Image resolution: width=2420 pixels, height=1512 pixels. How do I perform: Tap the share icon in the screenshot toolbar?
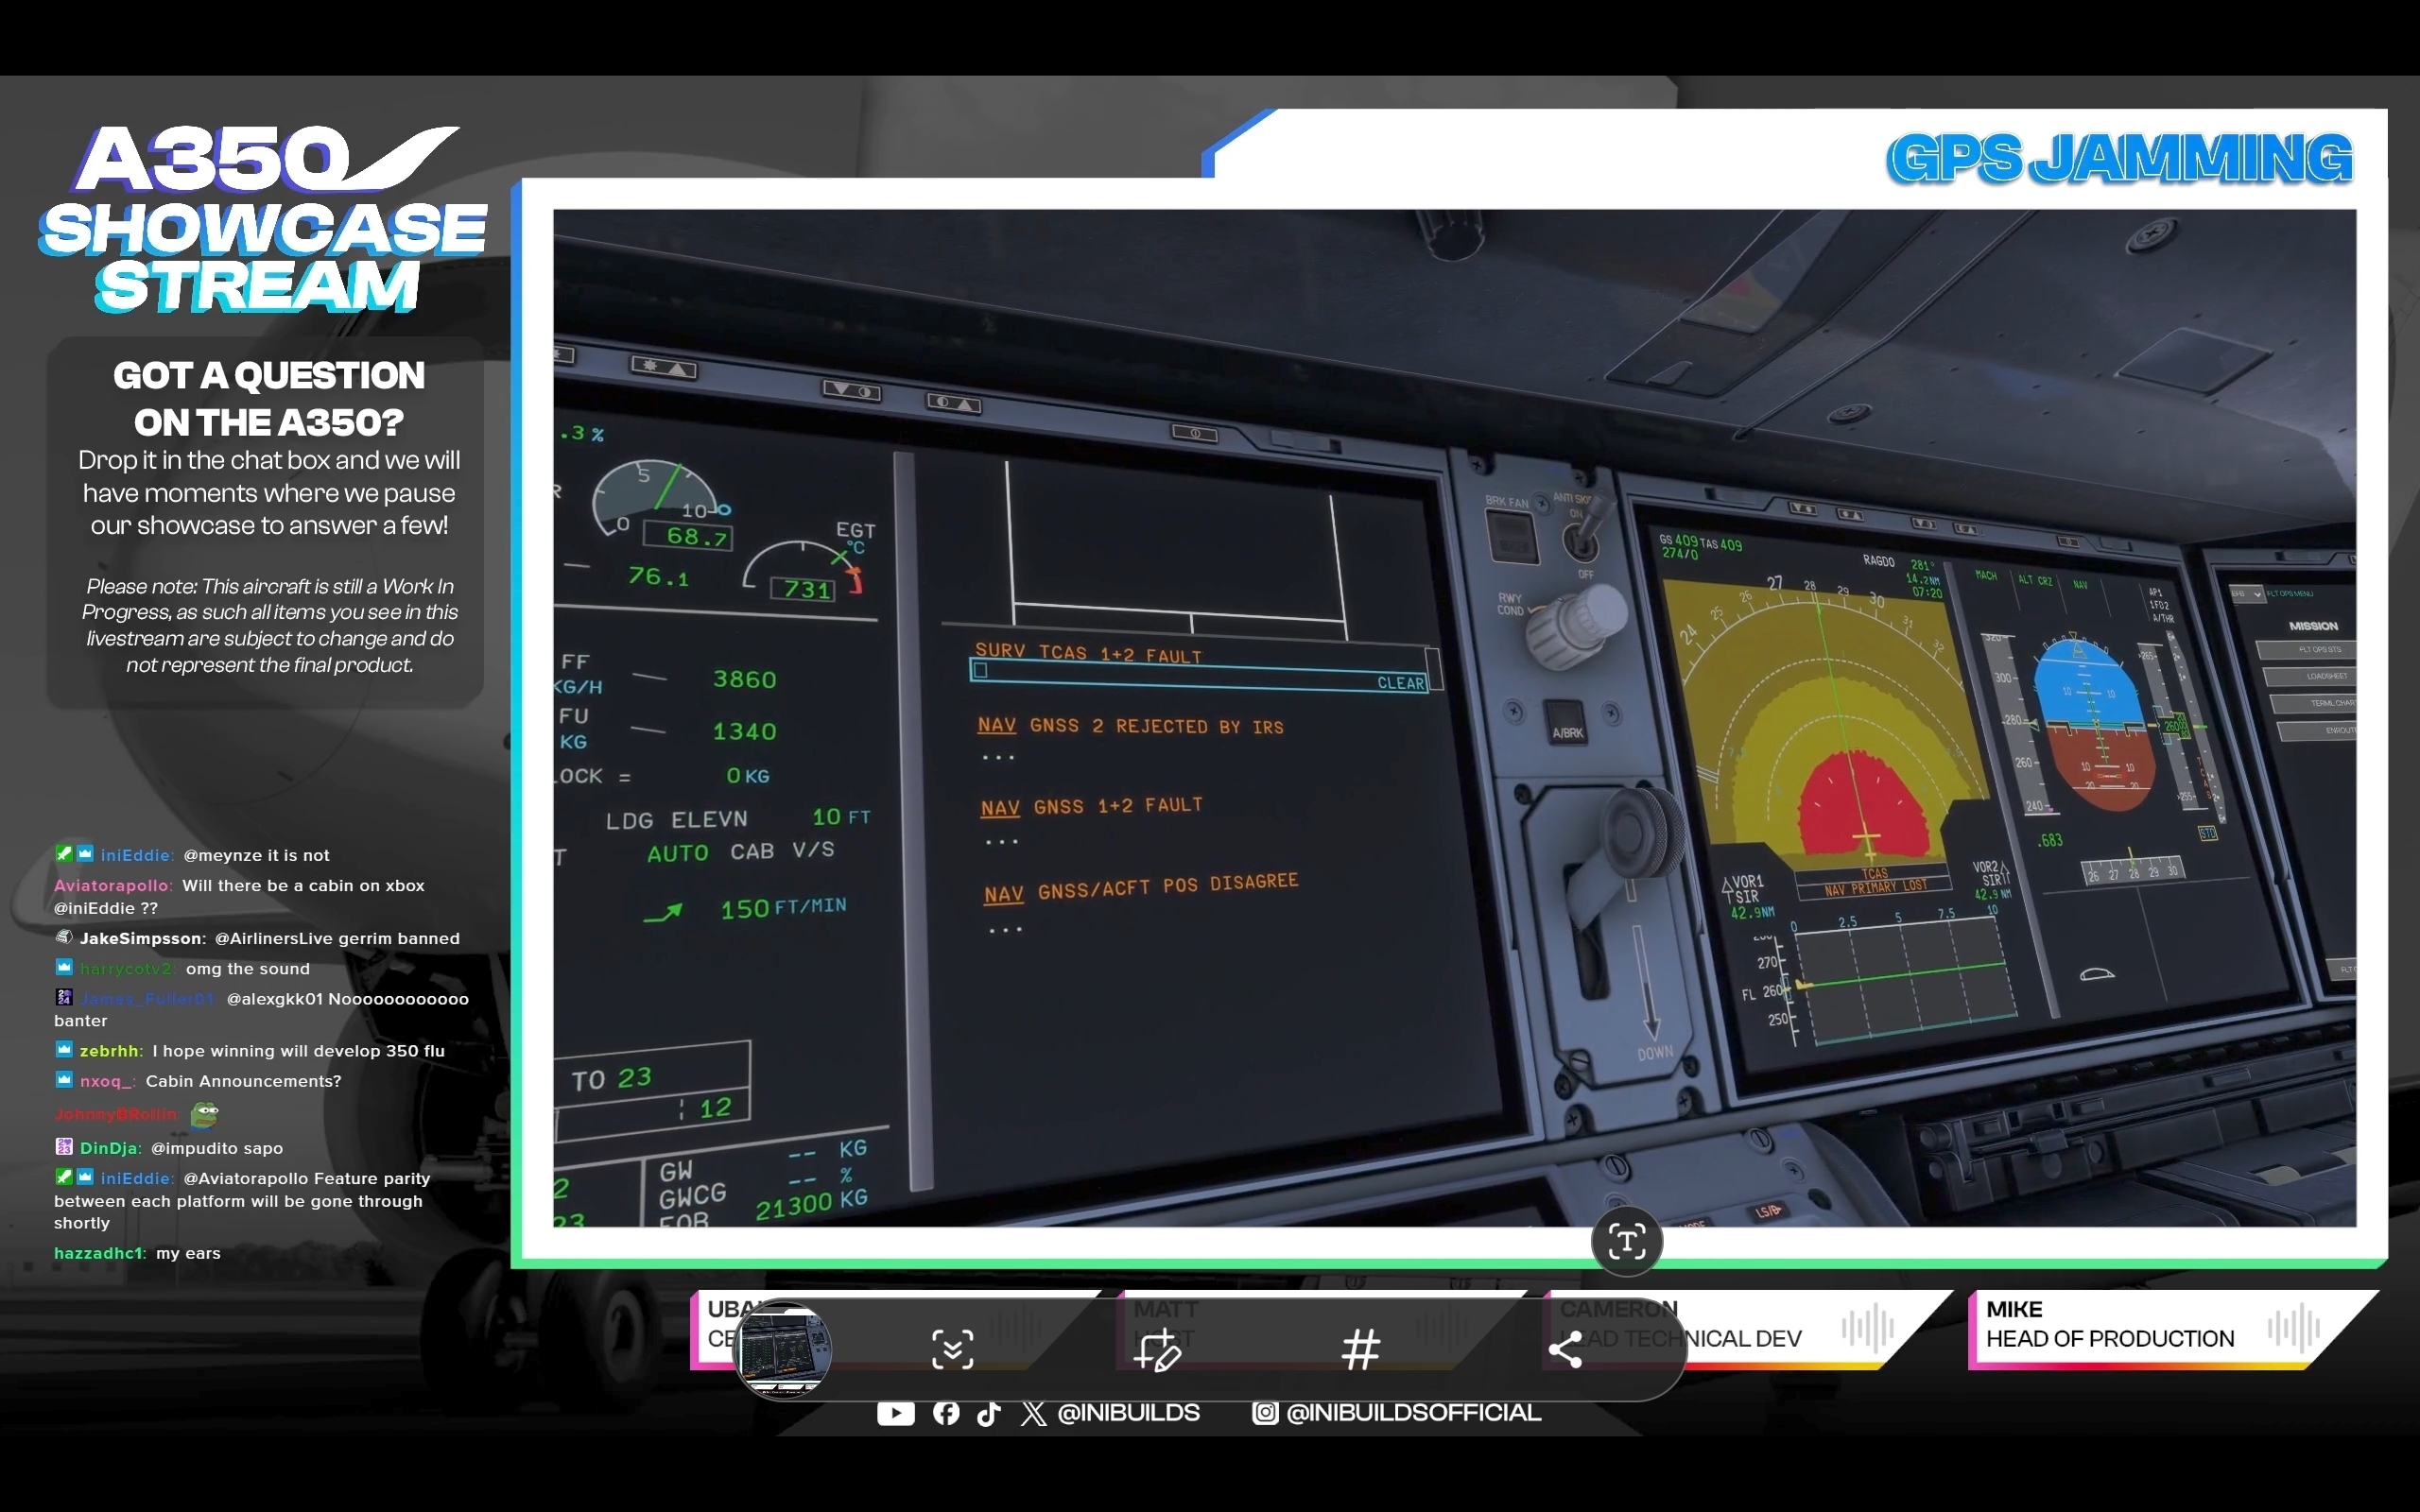(1565, 1349)
